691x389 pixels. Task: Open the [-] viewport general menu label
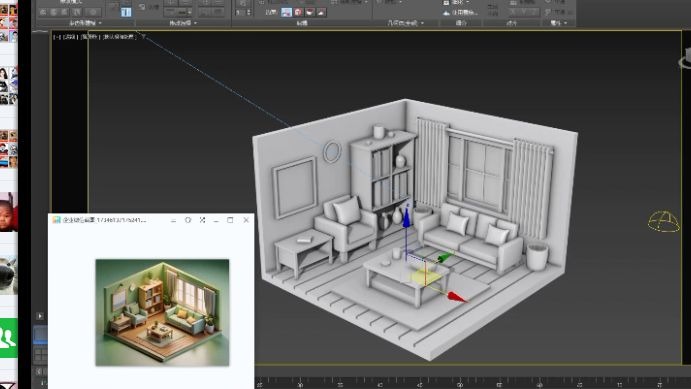[x=57, y=37]
